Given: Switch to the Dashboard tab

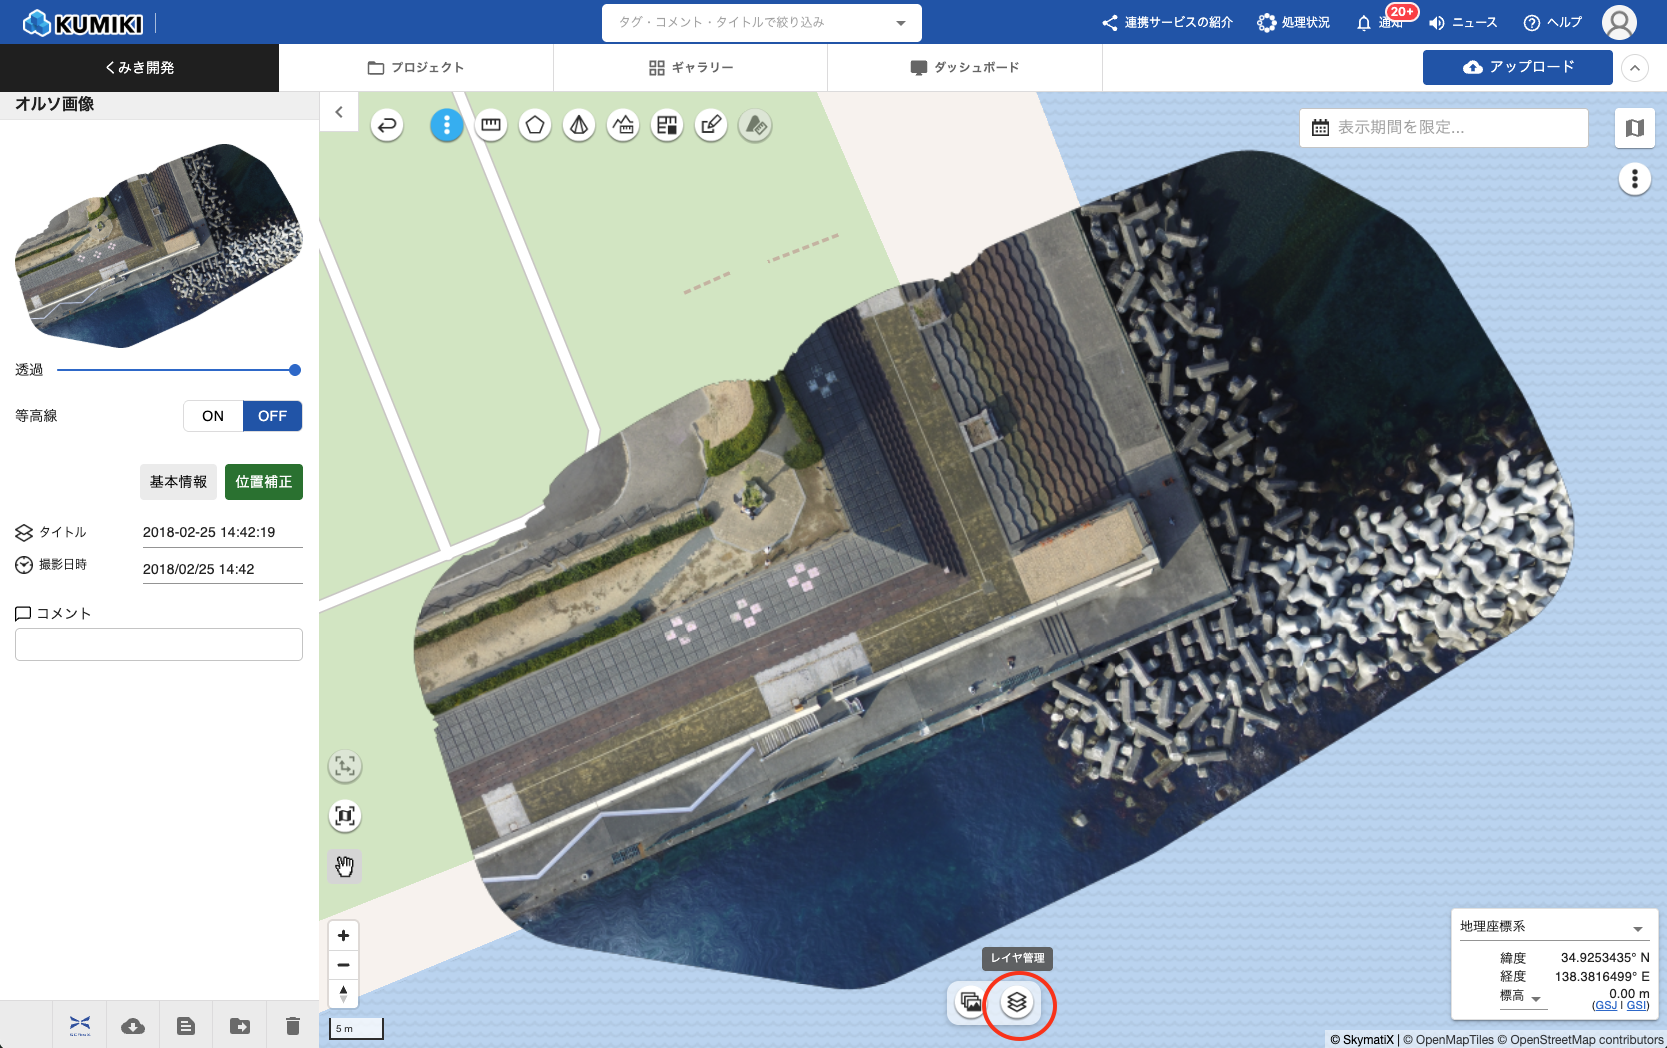Looking at the screenshot, I should click(x=965, y=67).
